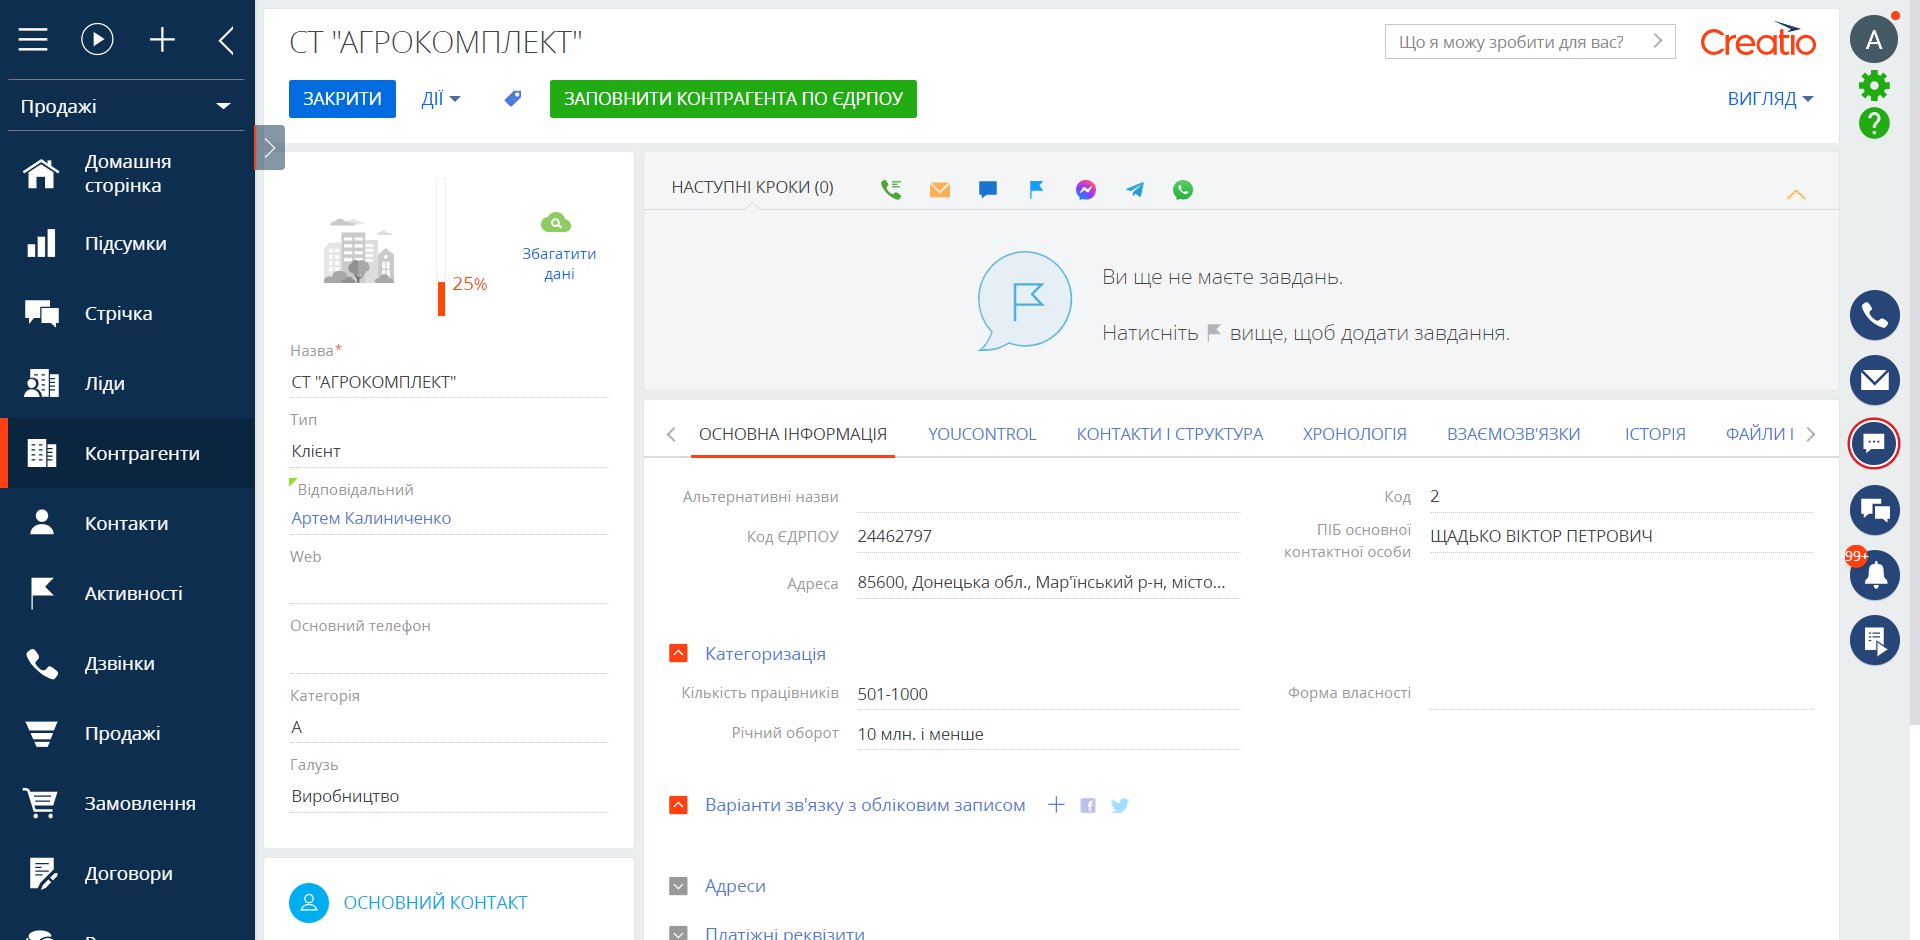The image size is (1920, 940).
Task: Click the Messenger icon in next steps
Action: point(1085,189)
